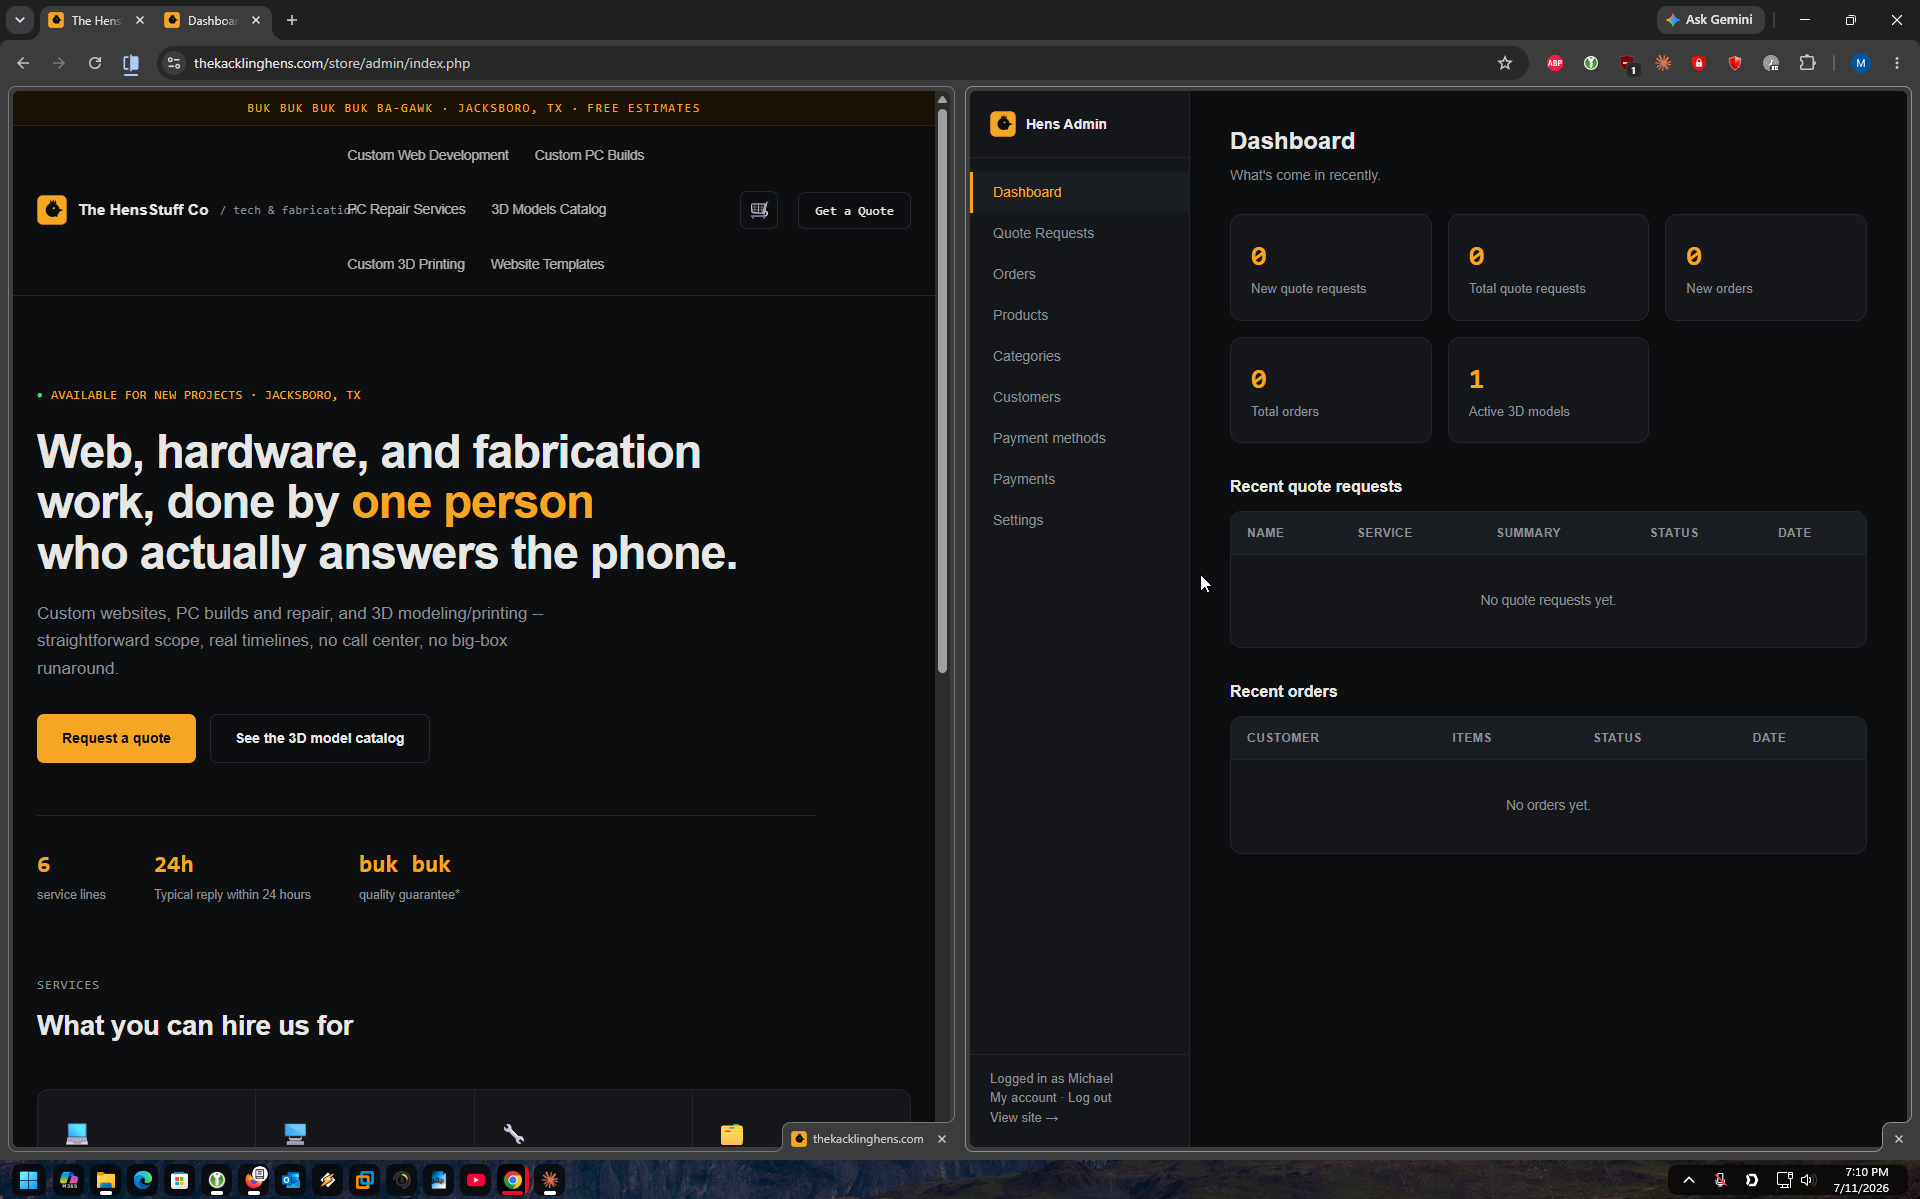Screen dimensions: 1920x1199
Task: Open the Chrome profile avatar M
Action: pyautogui.click(x=1861, y=63)
